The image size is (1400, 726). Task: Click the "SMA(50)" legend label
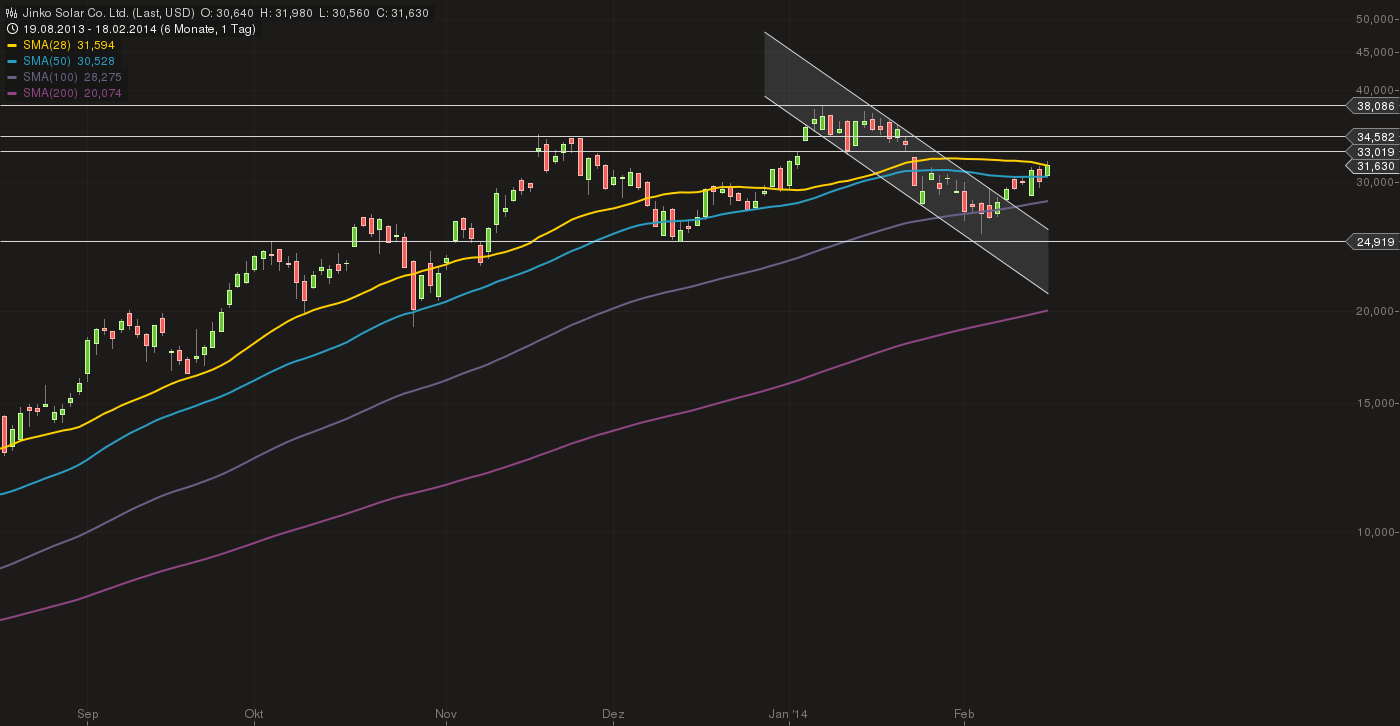pyautogui.click(x=47, y=61)
